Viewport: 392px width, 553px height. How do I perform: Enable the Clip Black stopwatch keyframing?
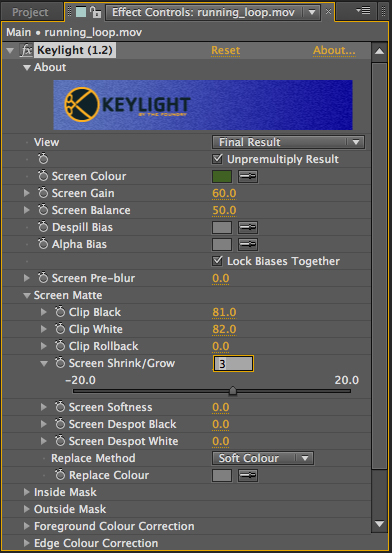(x=60, y=312)
